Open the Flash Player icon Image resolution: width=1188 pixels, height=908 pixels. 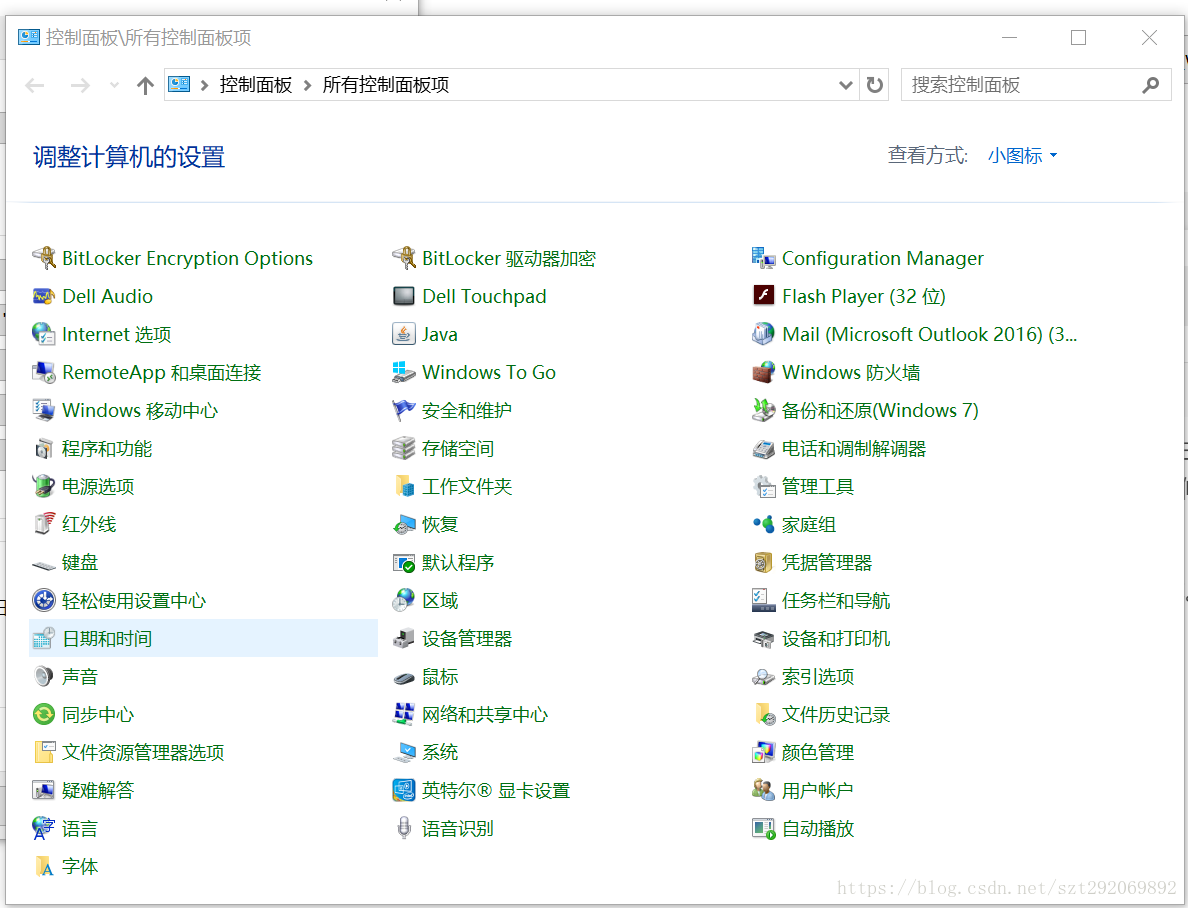[764, 296]
